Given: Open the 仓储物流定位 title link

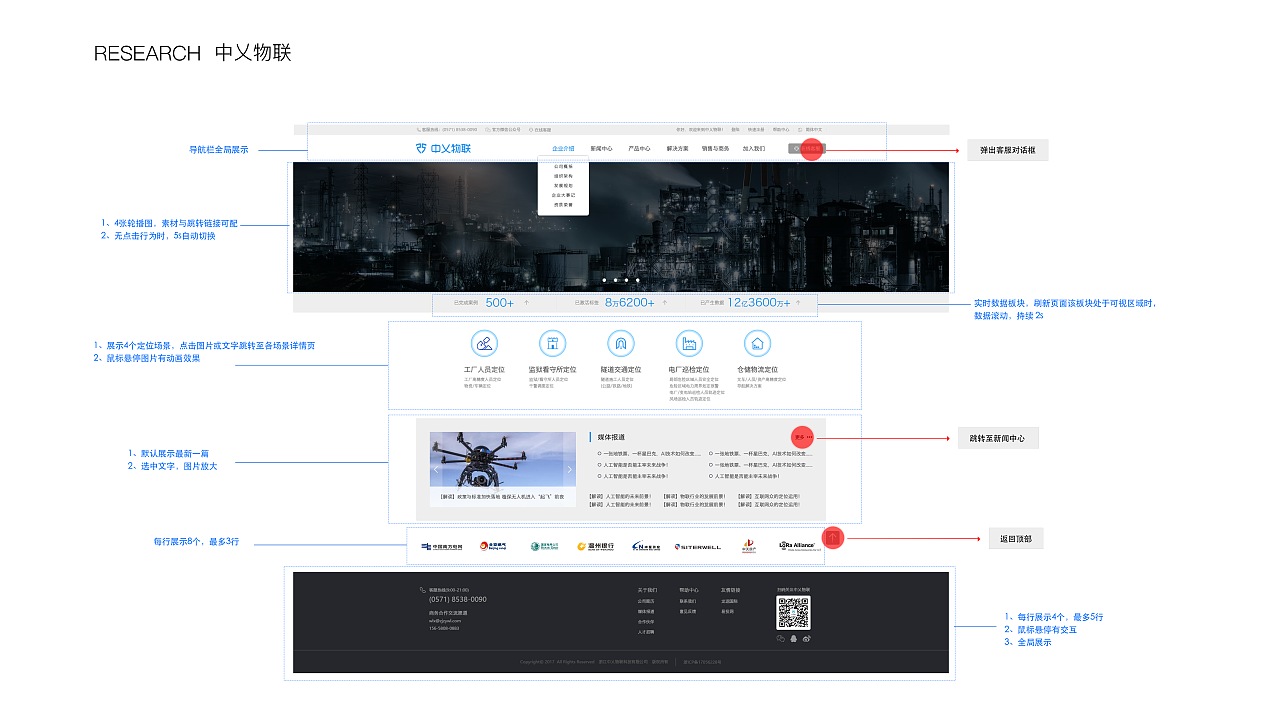Looking at the screenshot, I should click(x=758, y=370).
